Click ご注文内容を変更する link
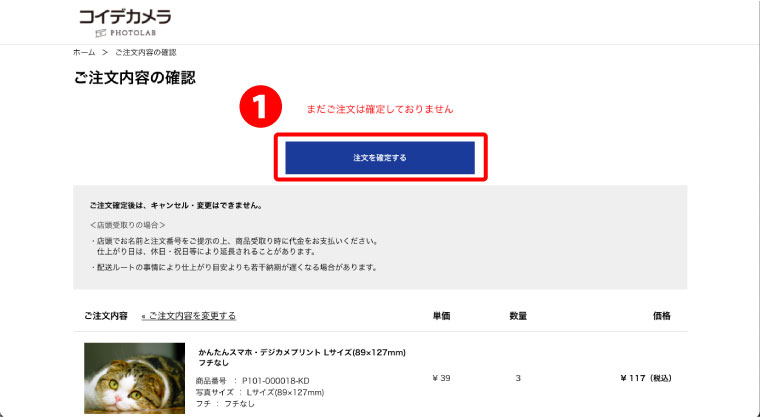Viewport: 760px width, 417px height. coord(189,316)
